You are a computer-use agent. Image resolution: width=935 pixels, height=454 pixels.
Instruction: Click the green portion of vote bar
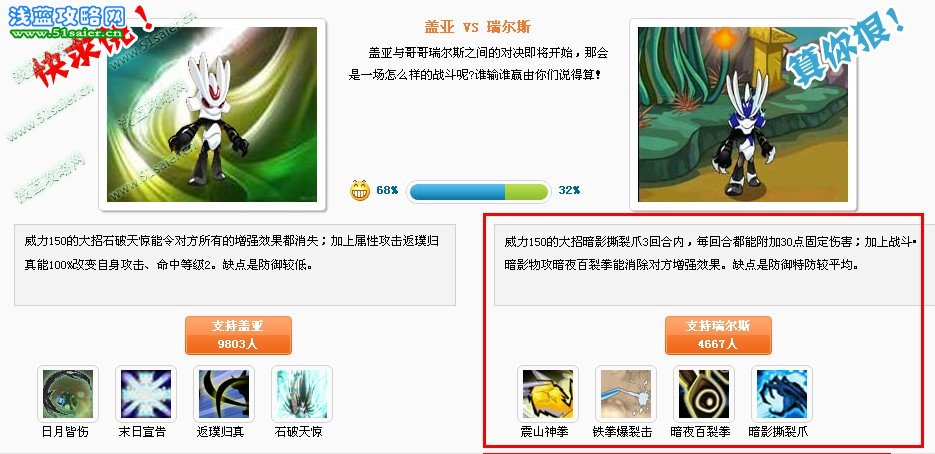pyautogui.click(x=526, y=192)
